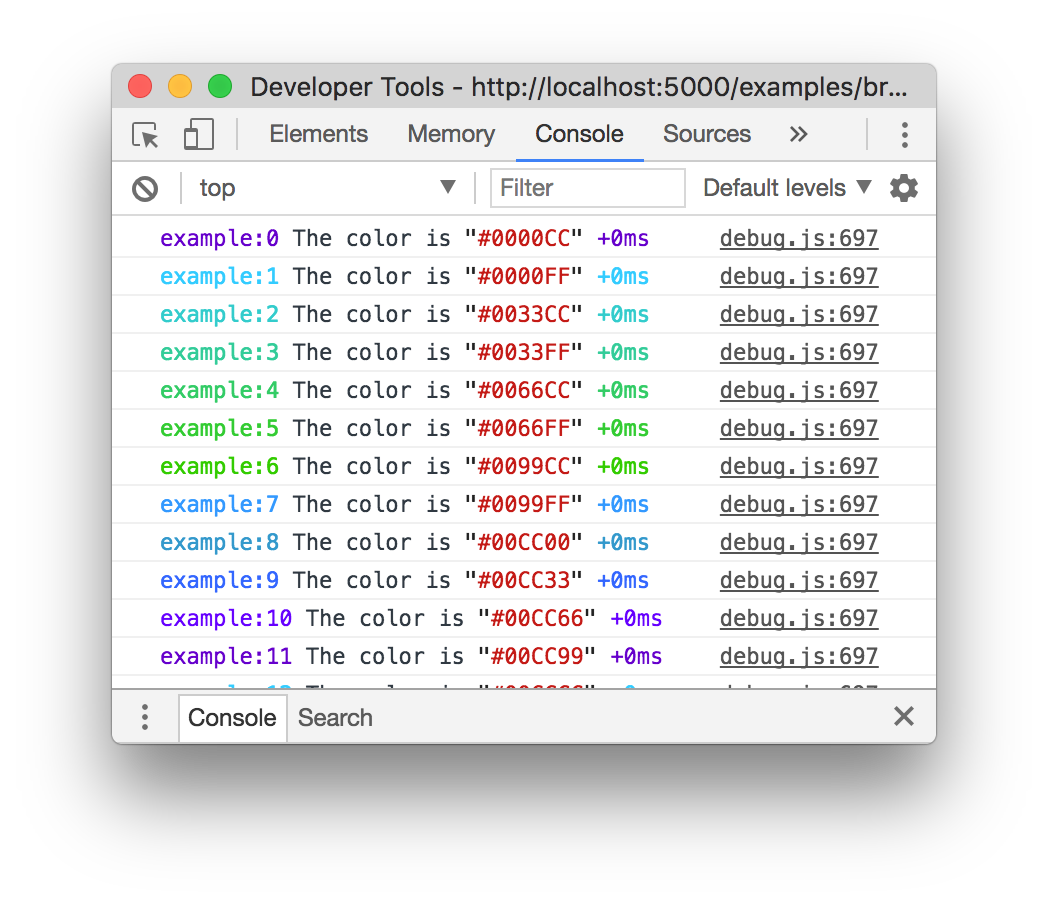This screenshot has height=904, width=1048.
Task: Click the "example:10" namespace label
Action: pyautogui.click(x=226, y=619)
